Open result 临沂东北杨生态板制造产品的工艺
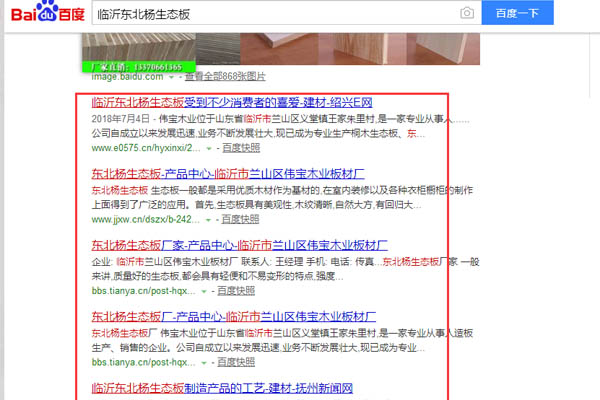 [x=222, y=388]
